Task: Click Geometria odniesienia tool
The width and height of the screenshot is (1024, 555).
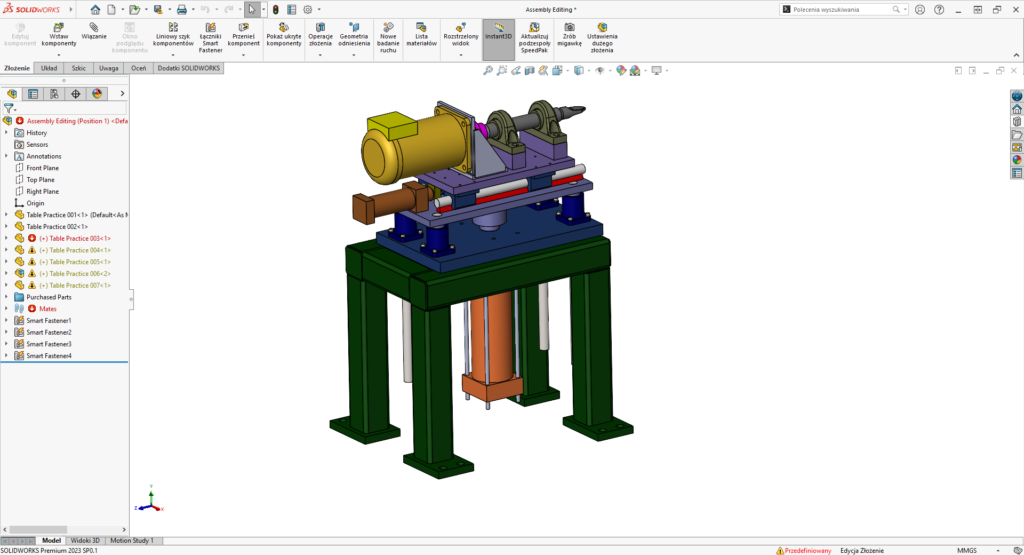Action: tap(354, 37)
